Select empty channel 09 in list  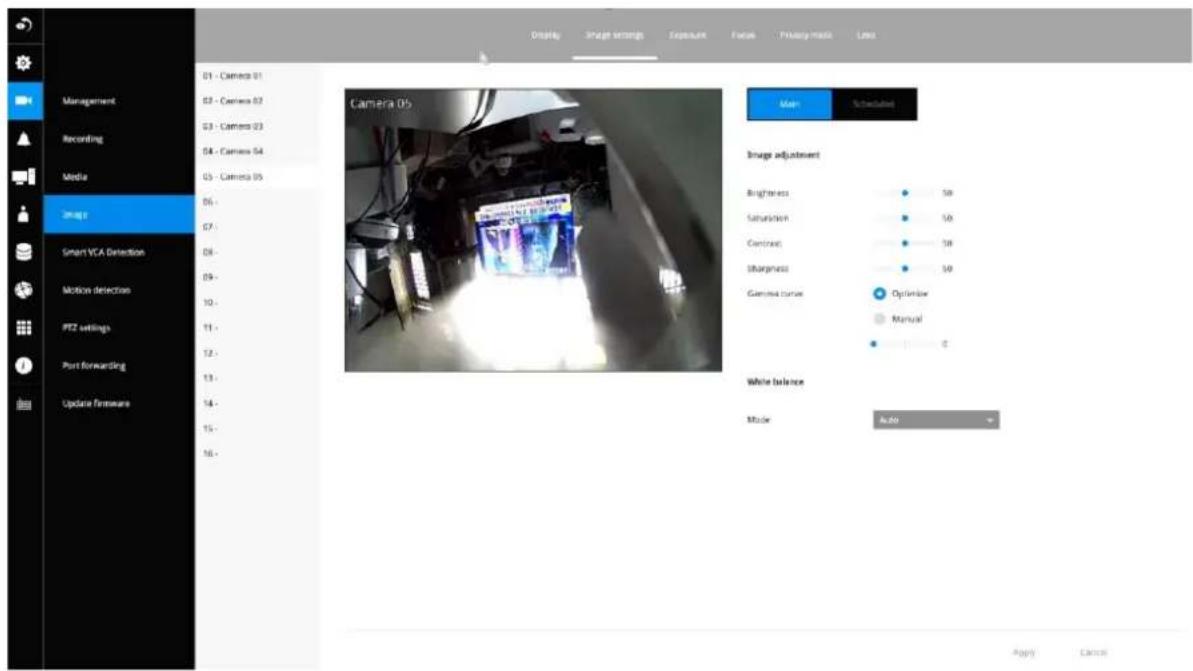[257, 277]
